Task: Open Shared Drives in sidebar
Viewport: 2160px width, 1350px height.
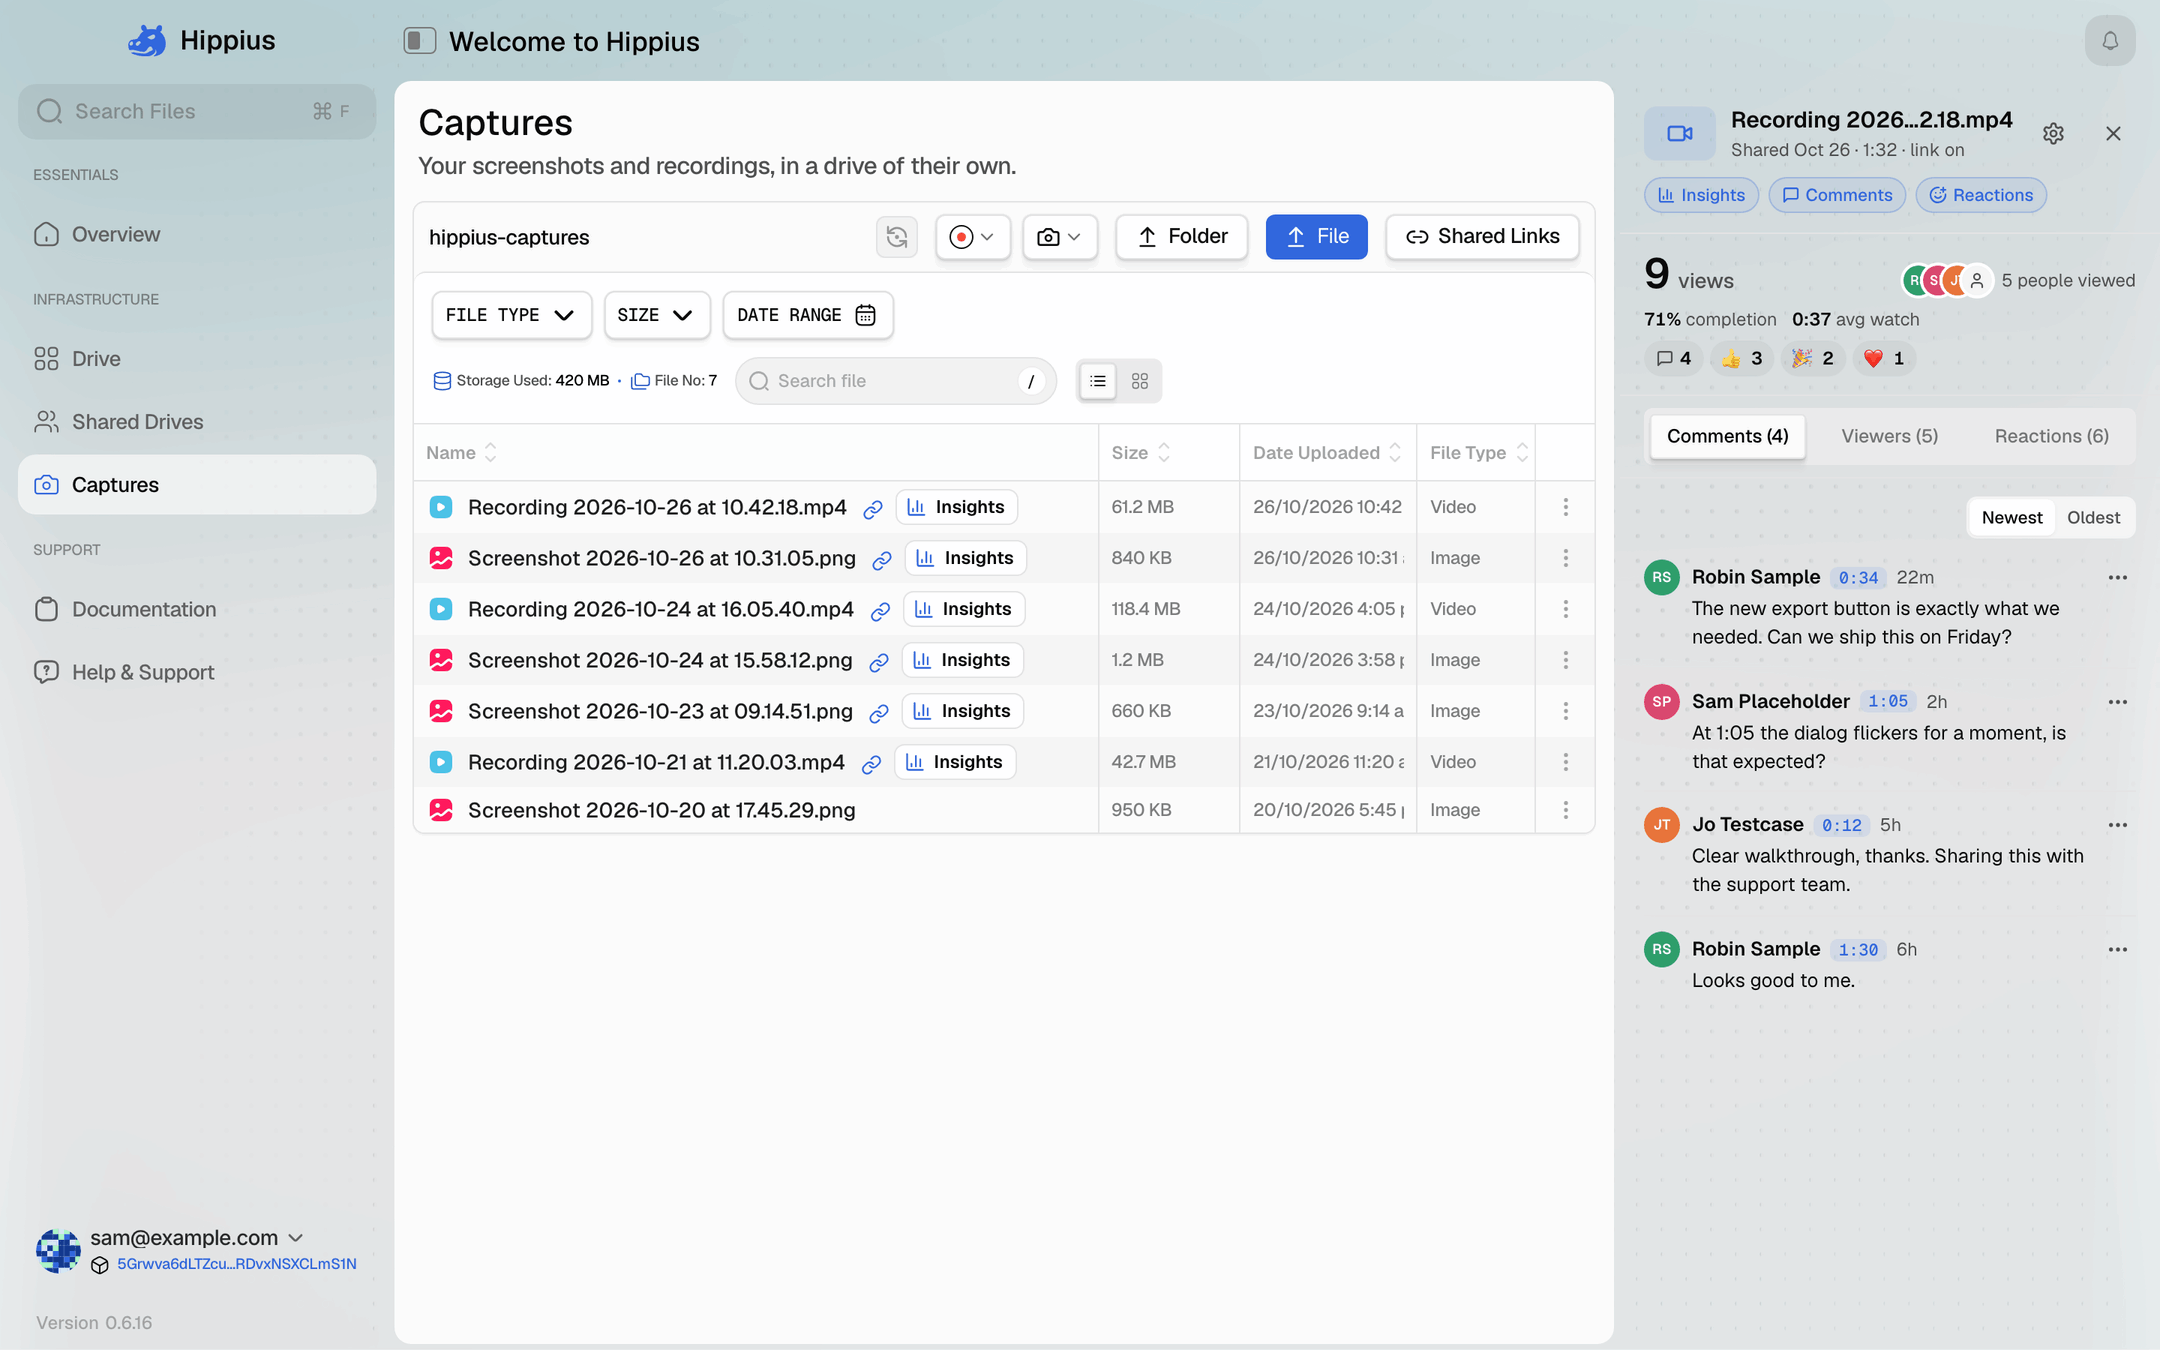Action: tap(197, 422)
